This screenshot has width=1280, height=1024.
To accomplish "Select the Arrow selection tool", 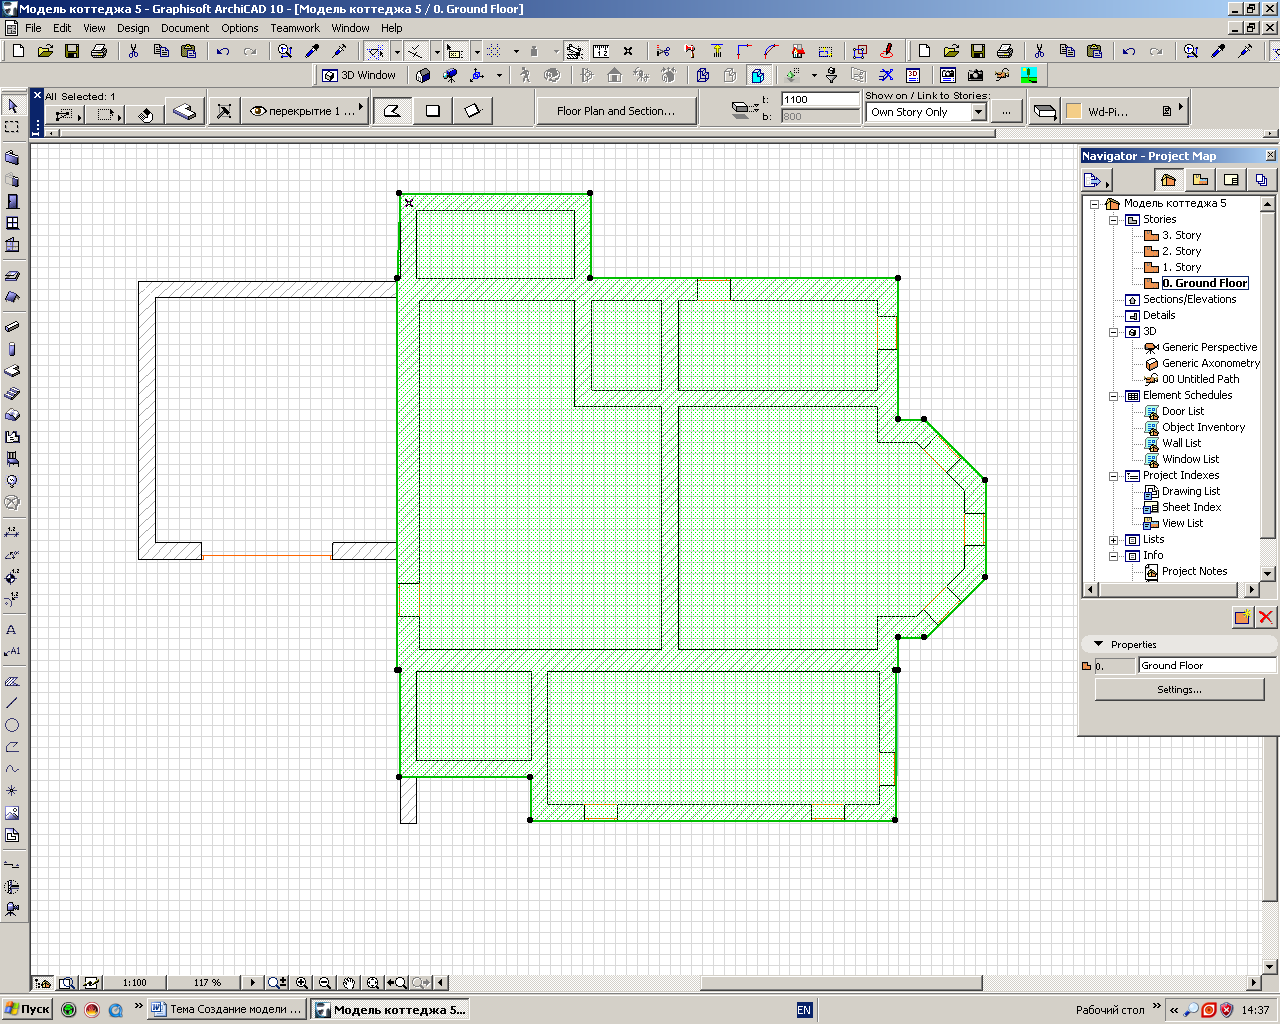I will click(x=12, y=105).
